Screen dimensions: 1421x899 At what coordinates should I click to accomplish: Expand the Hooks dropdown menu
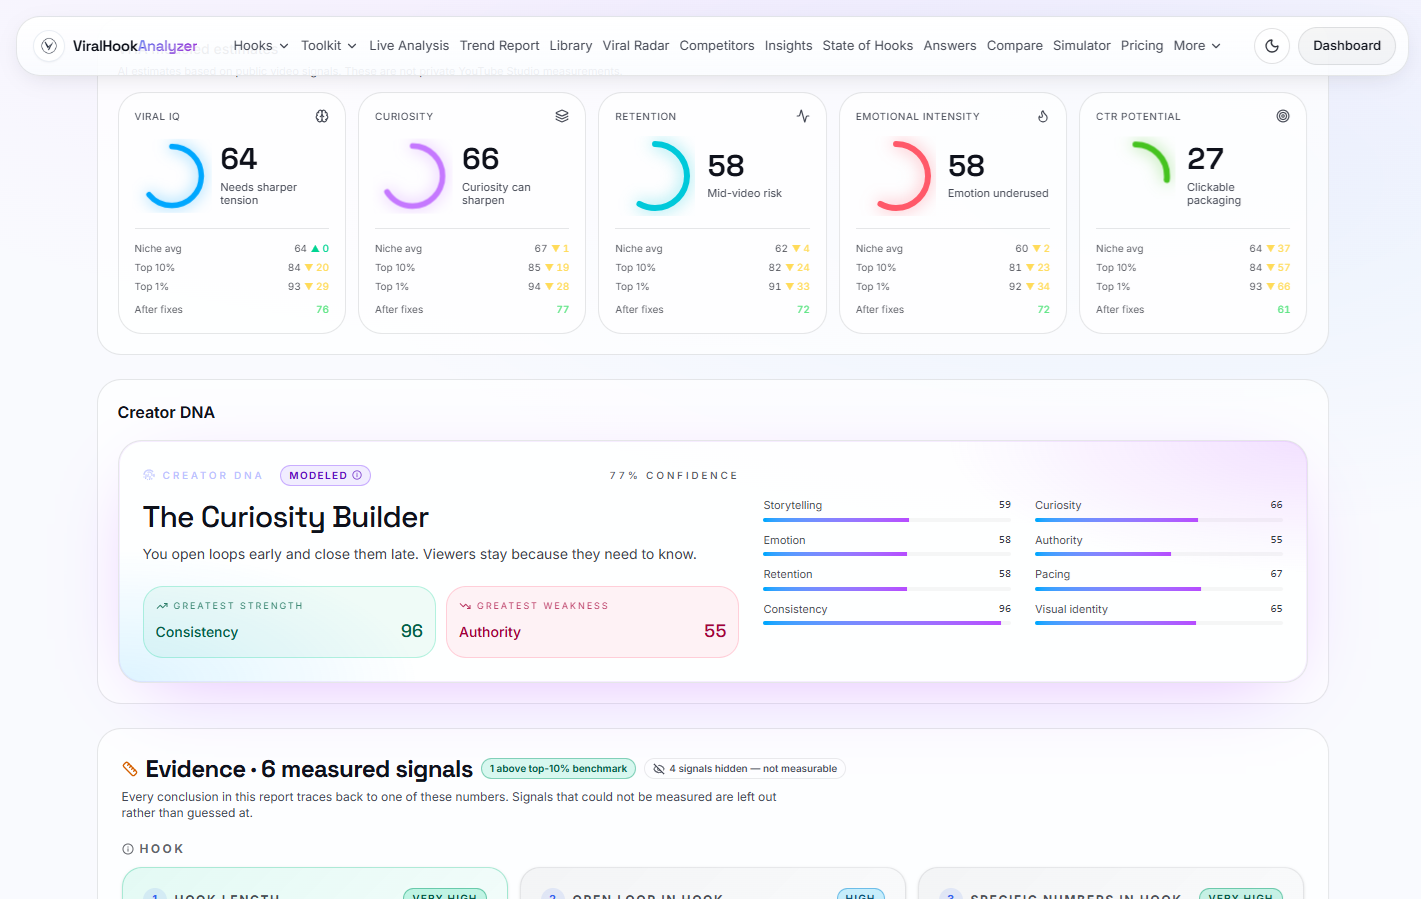pyautogui.click(x=261, y=46)
